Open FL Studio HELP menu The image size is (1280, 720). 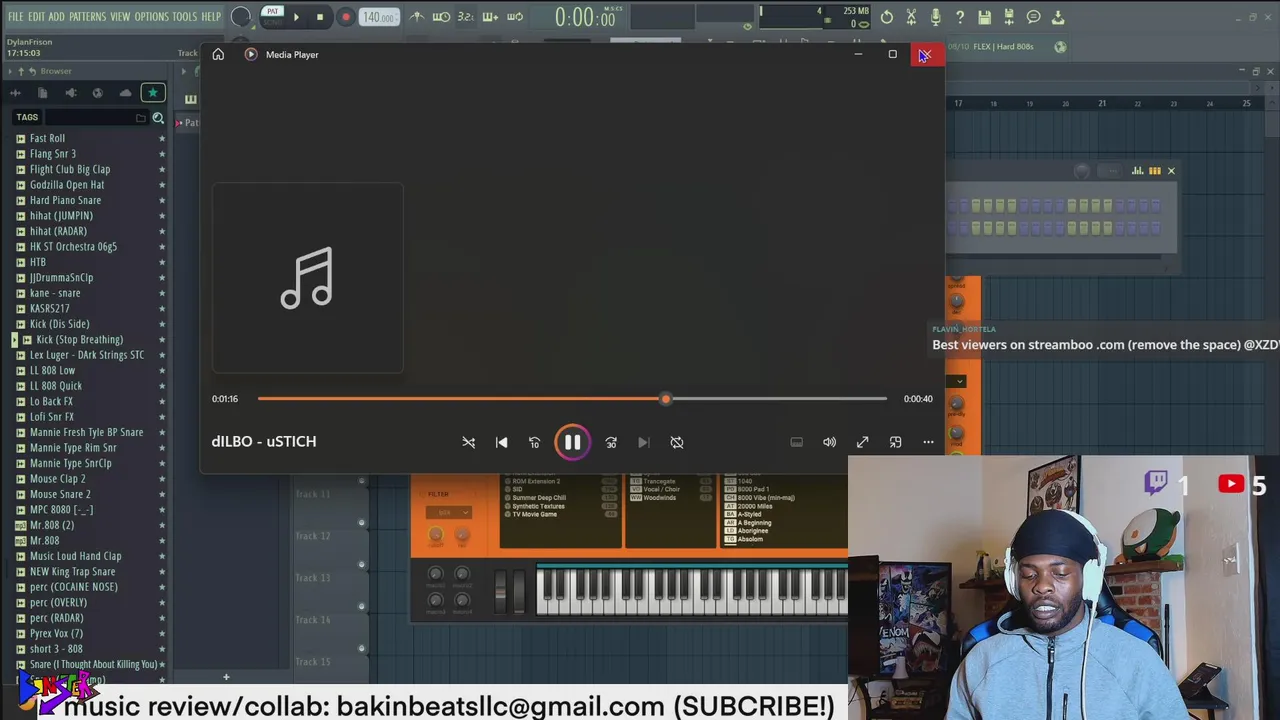tap(211, 17)
